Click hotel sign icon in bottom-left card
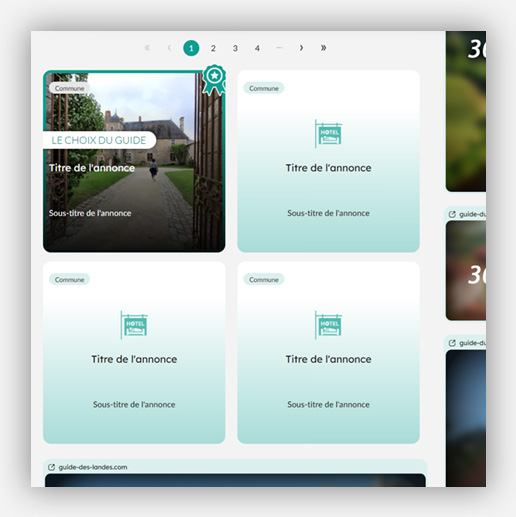516x517 pixels. tap(134, 325)
